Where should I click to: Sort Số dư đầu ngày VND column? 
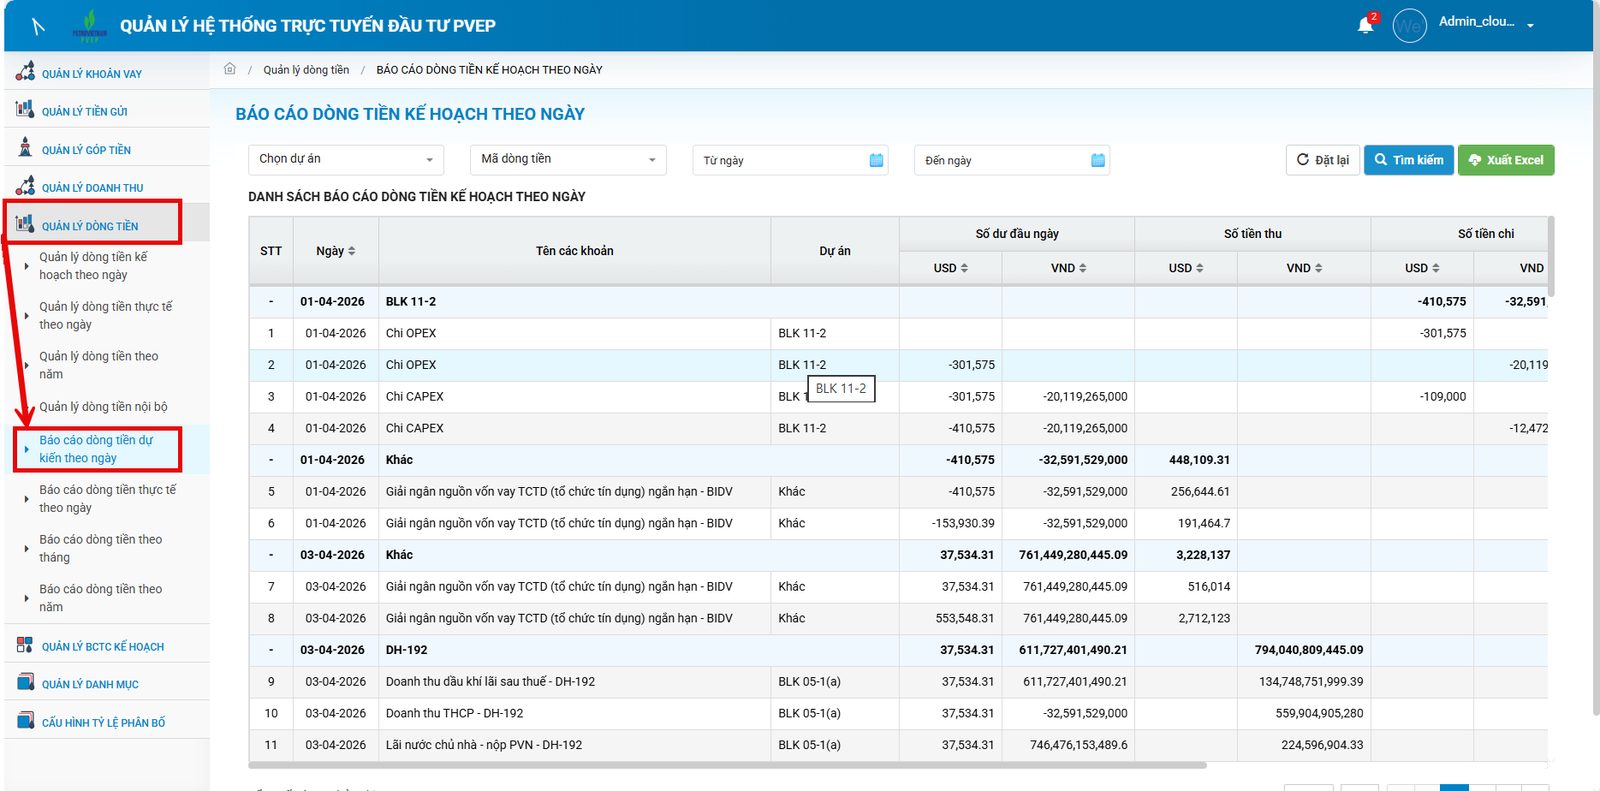pos(1082,268)
